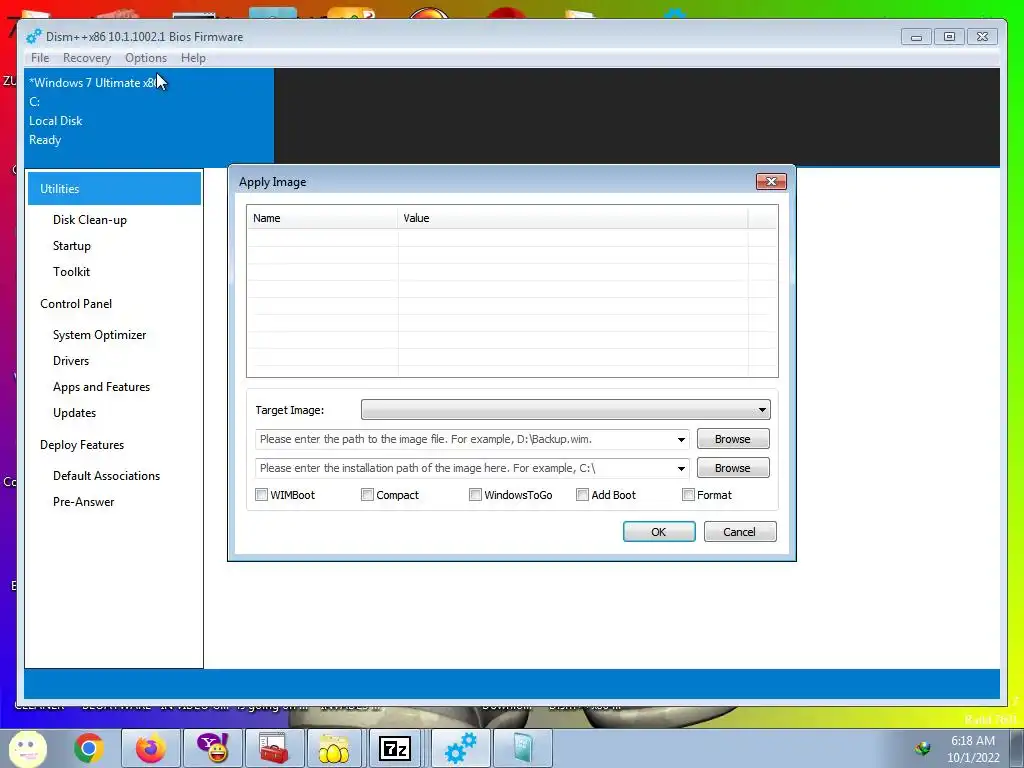Open the Help menu
The width and height of the screenshot is (1024, 768).
click(193, 57)
